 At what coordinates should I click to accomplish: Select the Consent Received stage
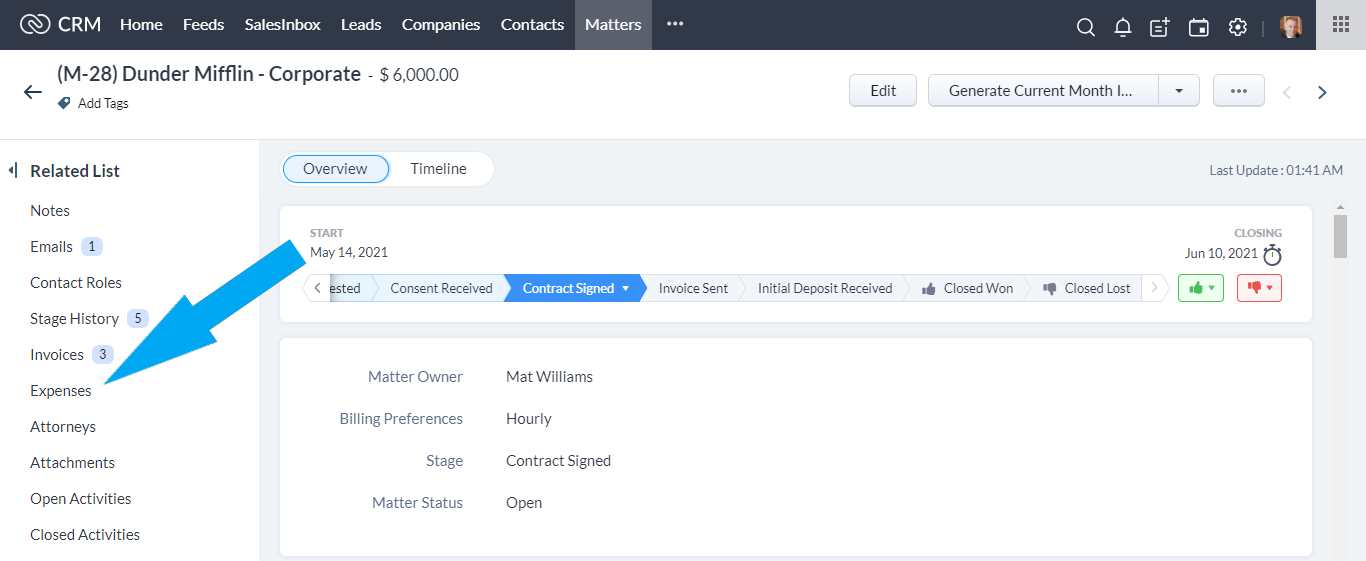coord(441,288)
